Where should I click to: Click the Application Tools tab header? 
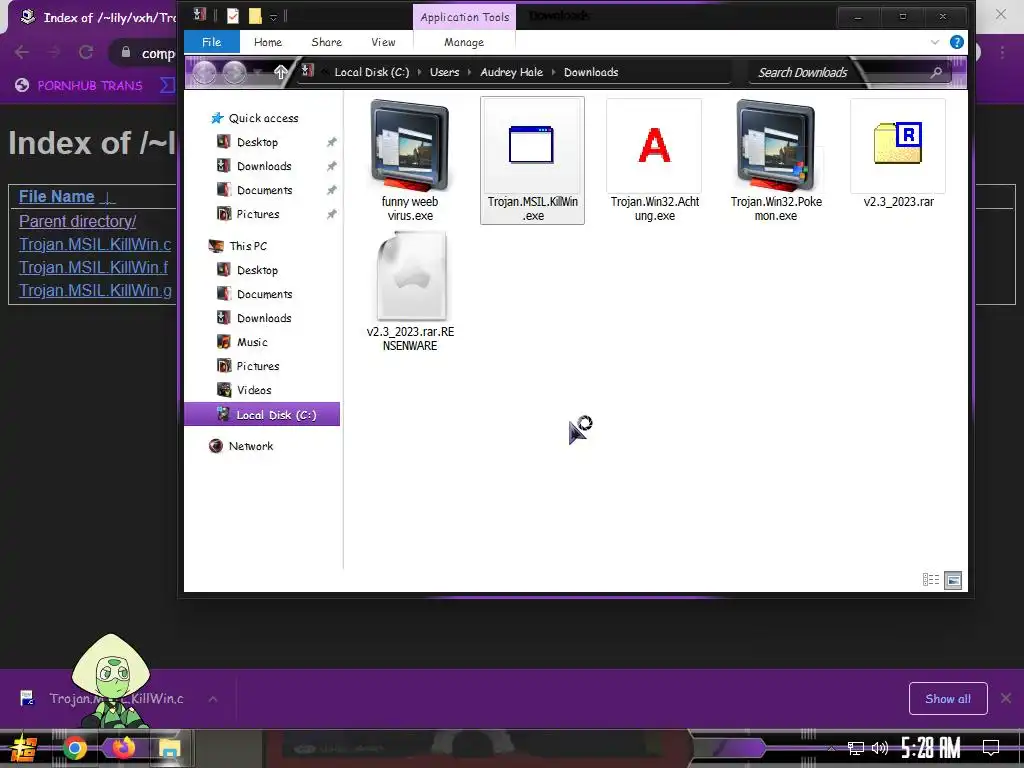tap(464, 18)
